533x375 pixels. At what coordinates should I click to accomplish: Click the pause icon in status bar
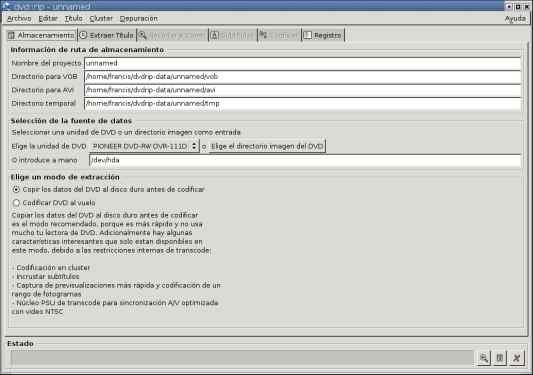[x=500, y=358]
